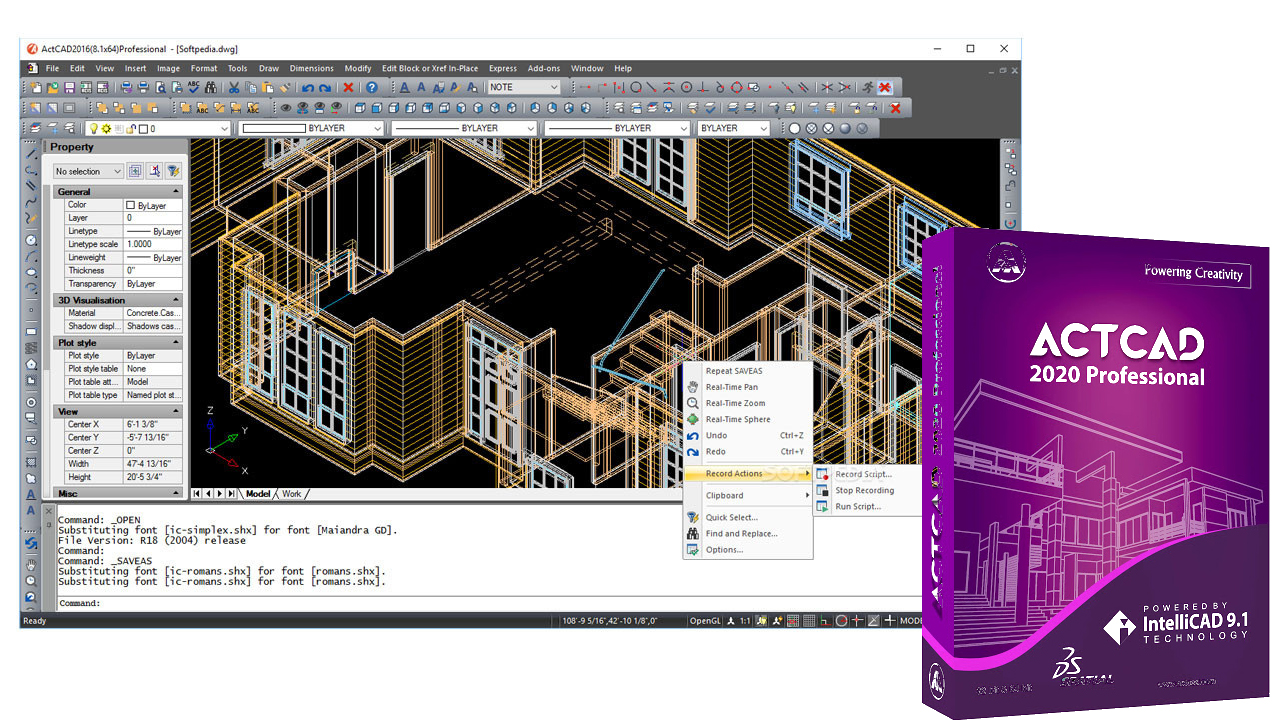Screen dimensions: 1280x720
Task: Click the blue Undo arrow in toolbar
Action: click(x=307, y=87)
